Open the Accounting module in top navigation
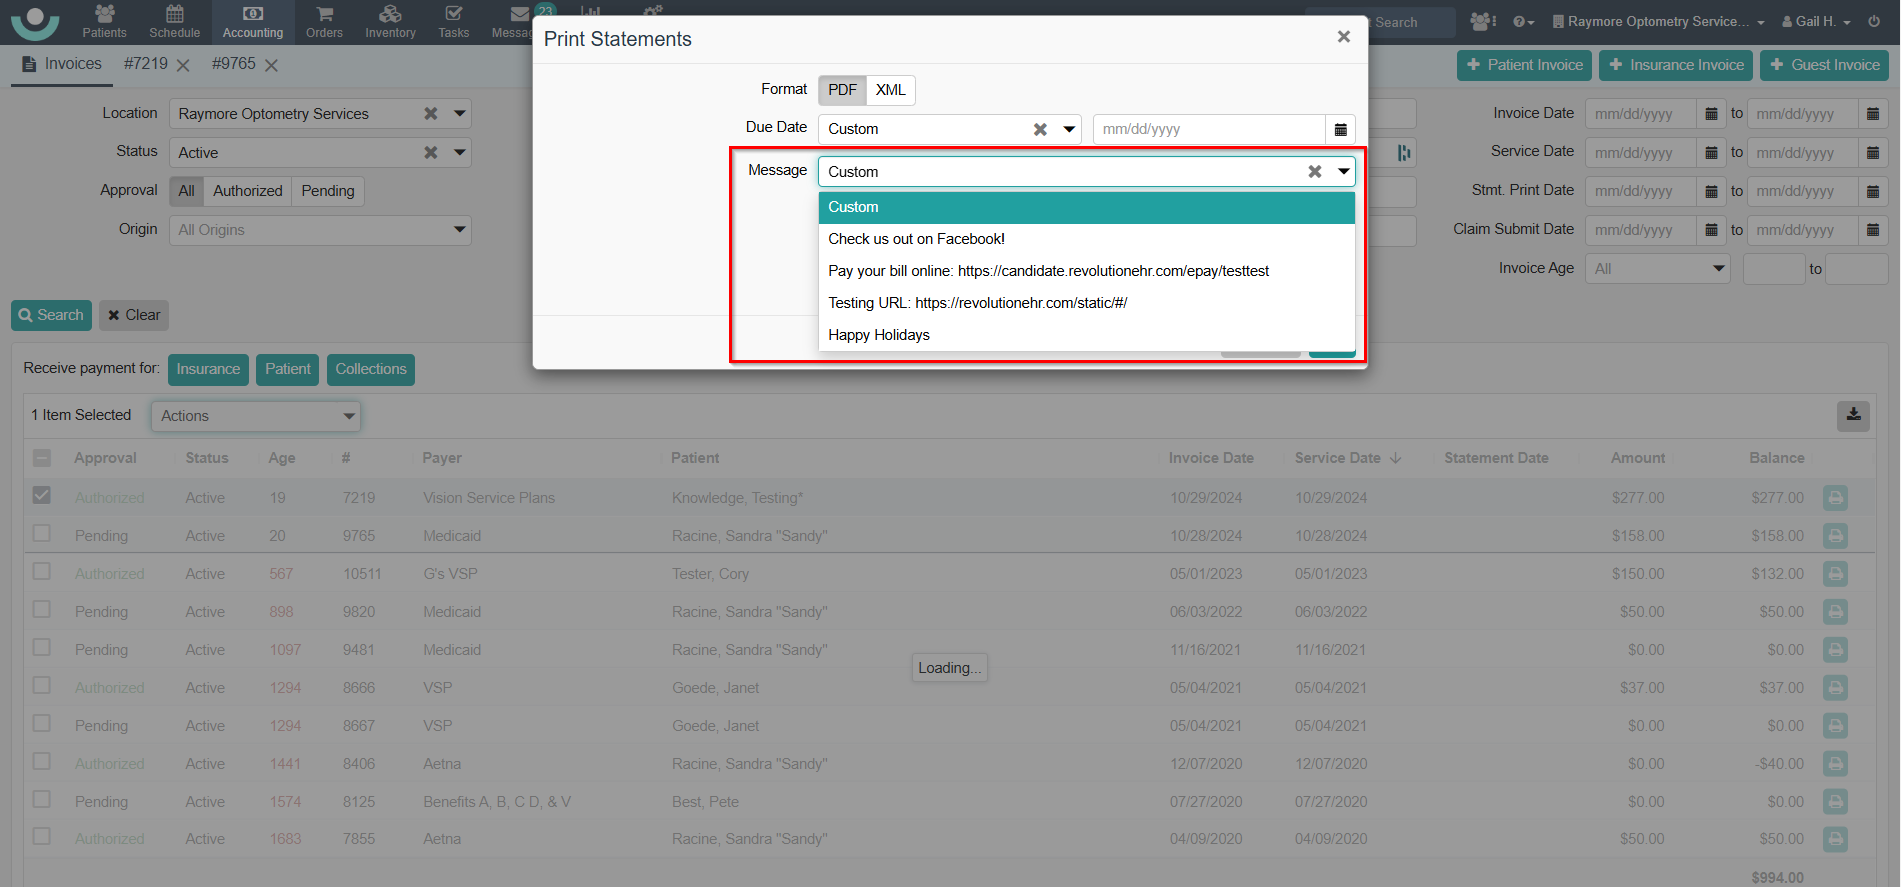This screenshot has height=887, width=1901. pos(253,22)
